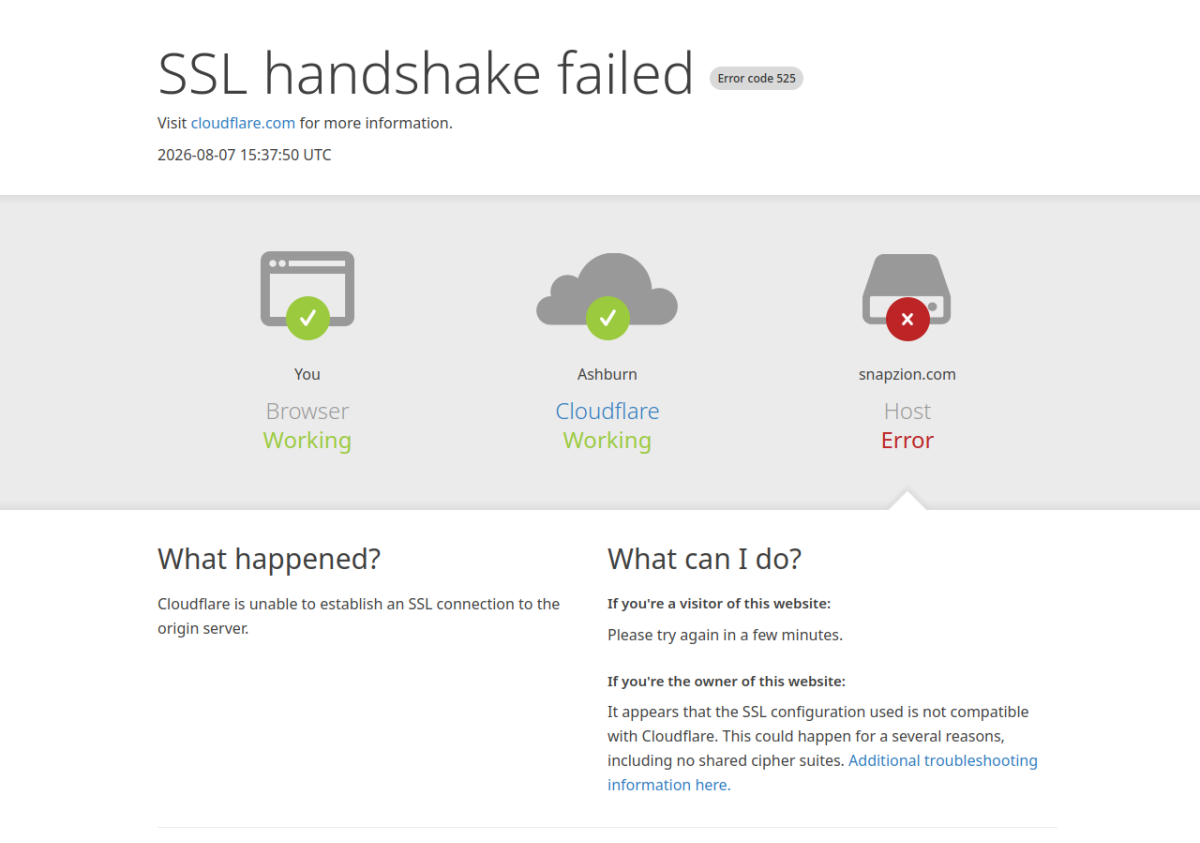Click the red Error status text
1200x843 pixels.
907,440
